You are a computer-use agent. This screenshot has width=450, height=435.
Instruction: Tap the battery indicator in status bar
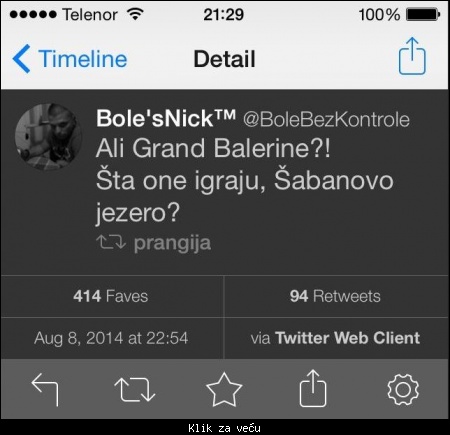[x=423, y=15]
